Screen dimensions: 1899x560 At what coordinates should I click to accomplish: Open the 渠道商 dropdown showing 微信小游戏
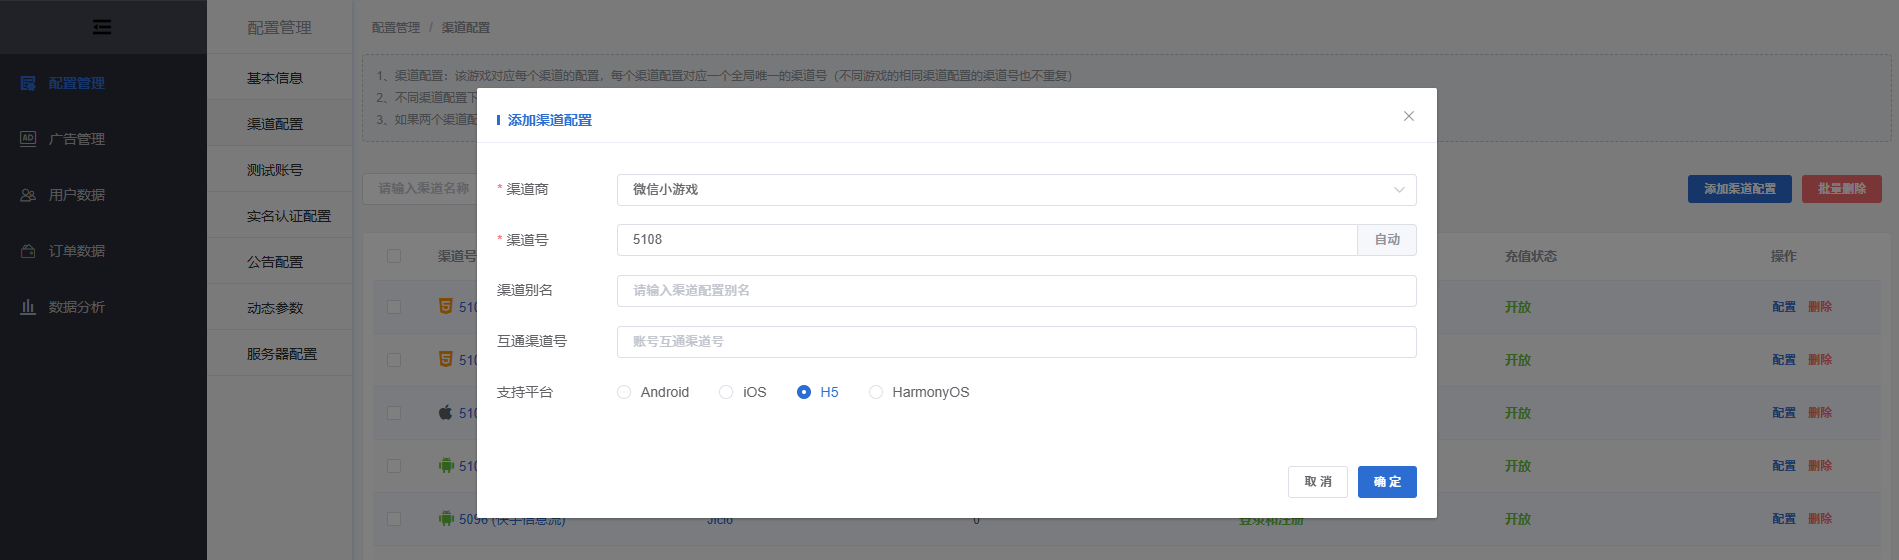tap(1016, 190)
